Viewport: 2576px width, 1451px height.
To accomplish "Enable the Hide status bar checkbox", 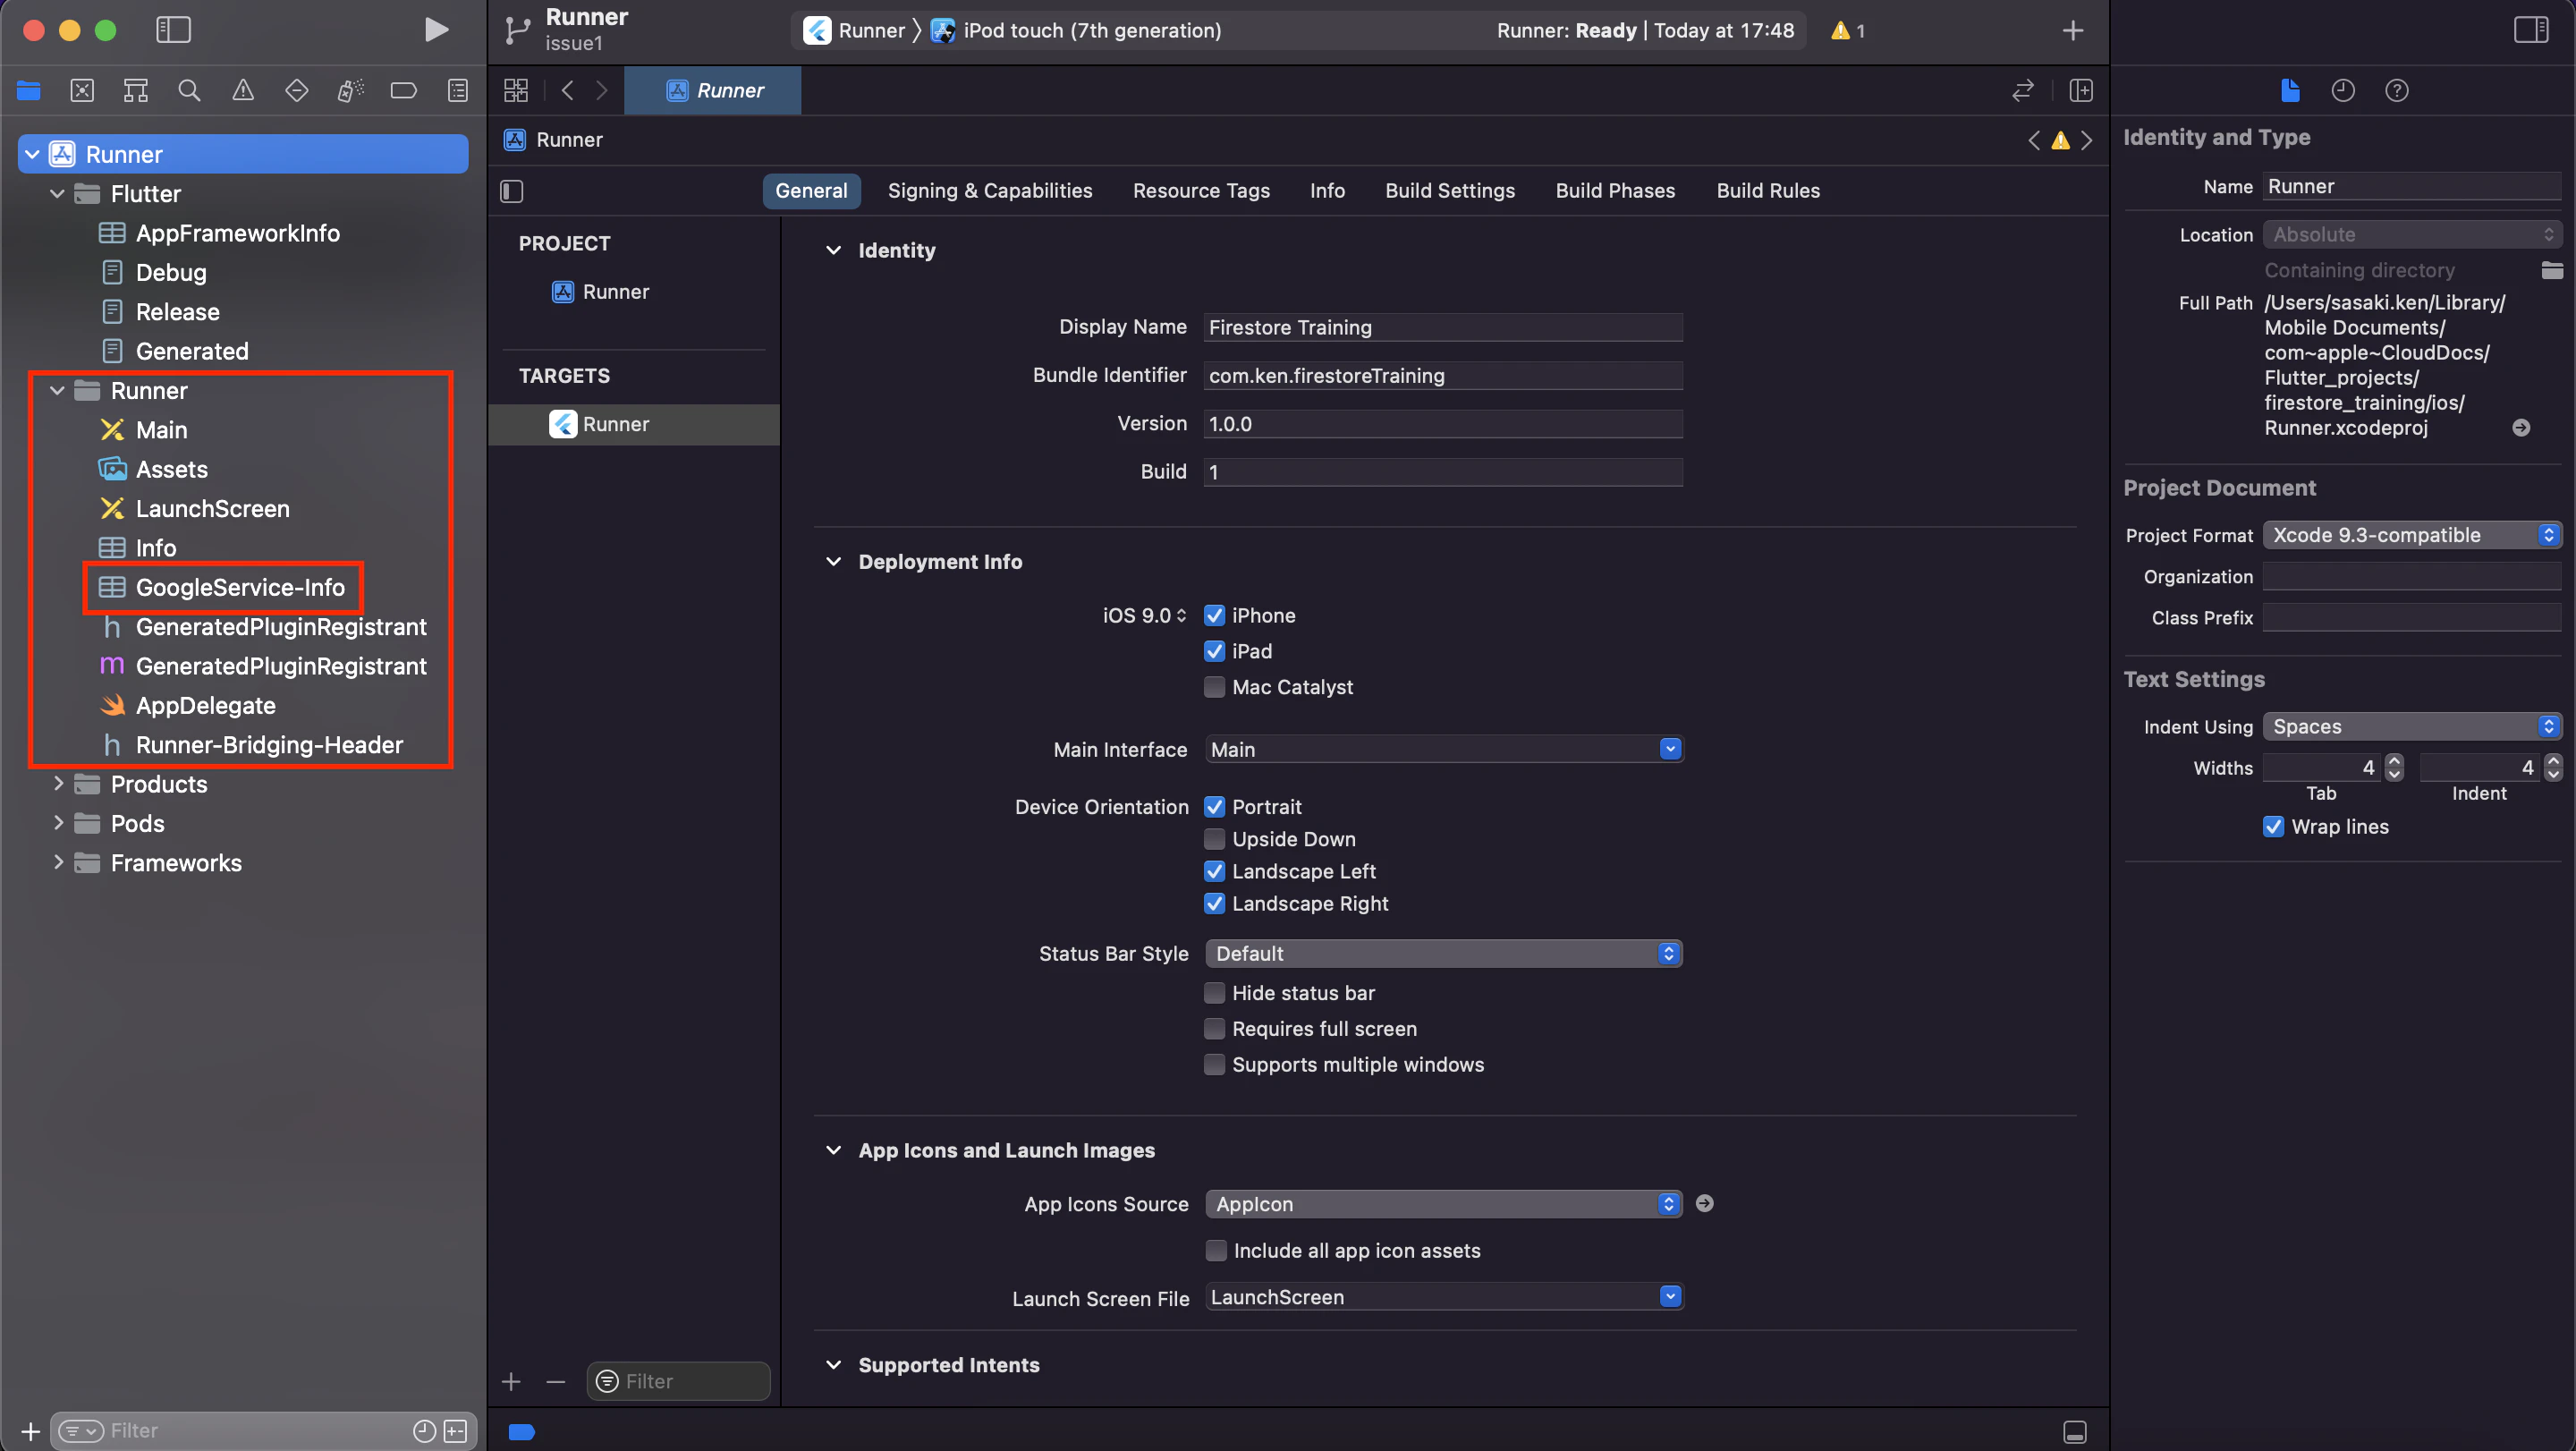I will pyautogui.click(x=1214, y=993).
